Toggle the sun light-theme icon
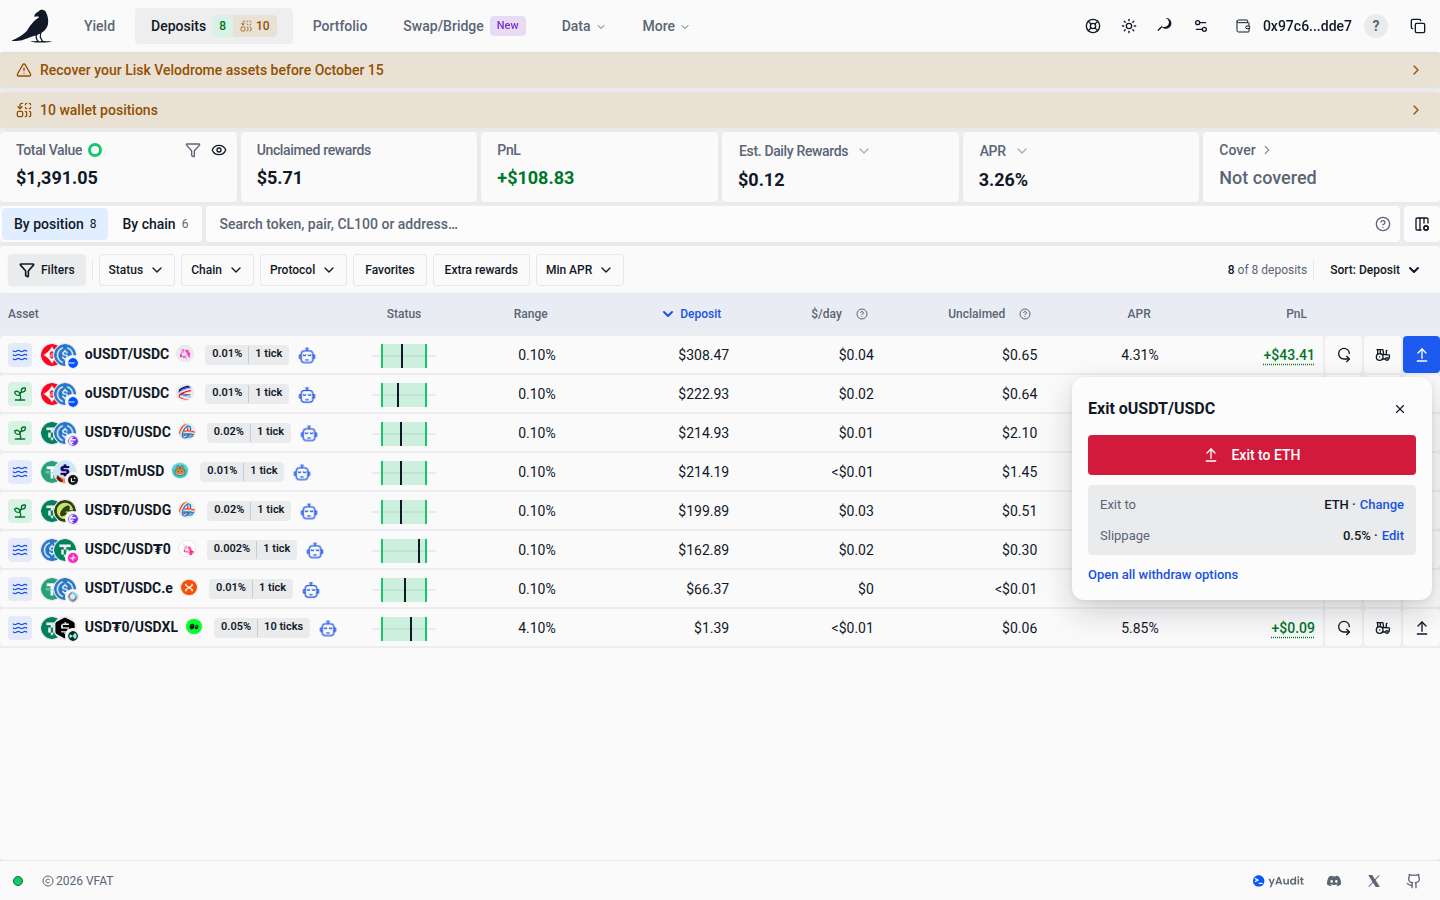Image resolution: width=1440 pixels, height=900 pixels. click(x=1129, y=26)
